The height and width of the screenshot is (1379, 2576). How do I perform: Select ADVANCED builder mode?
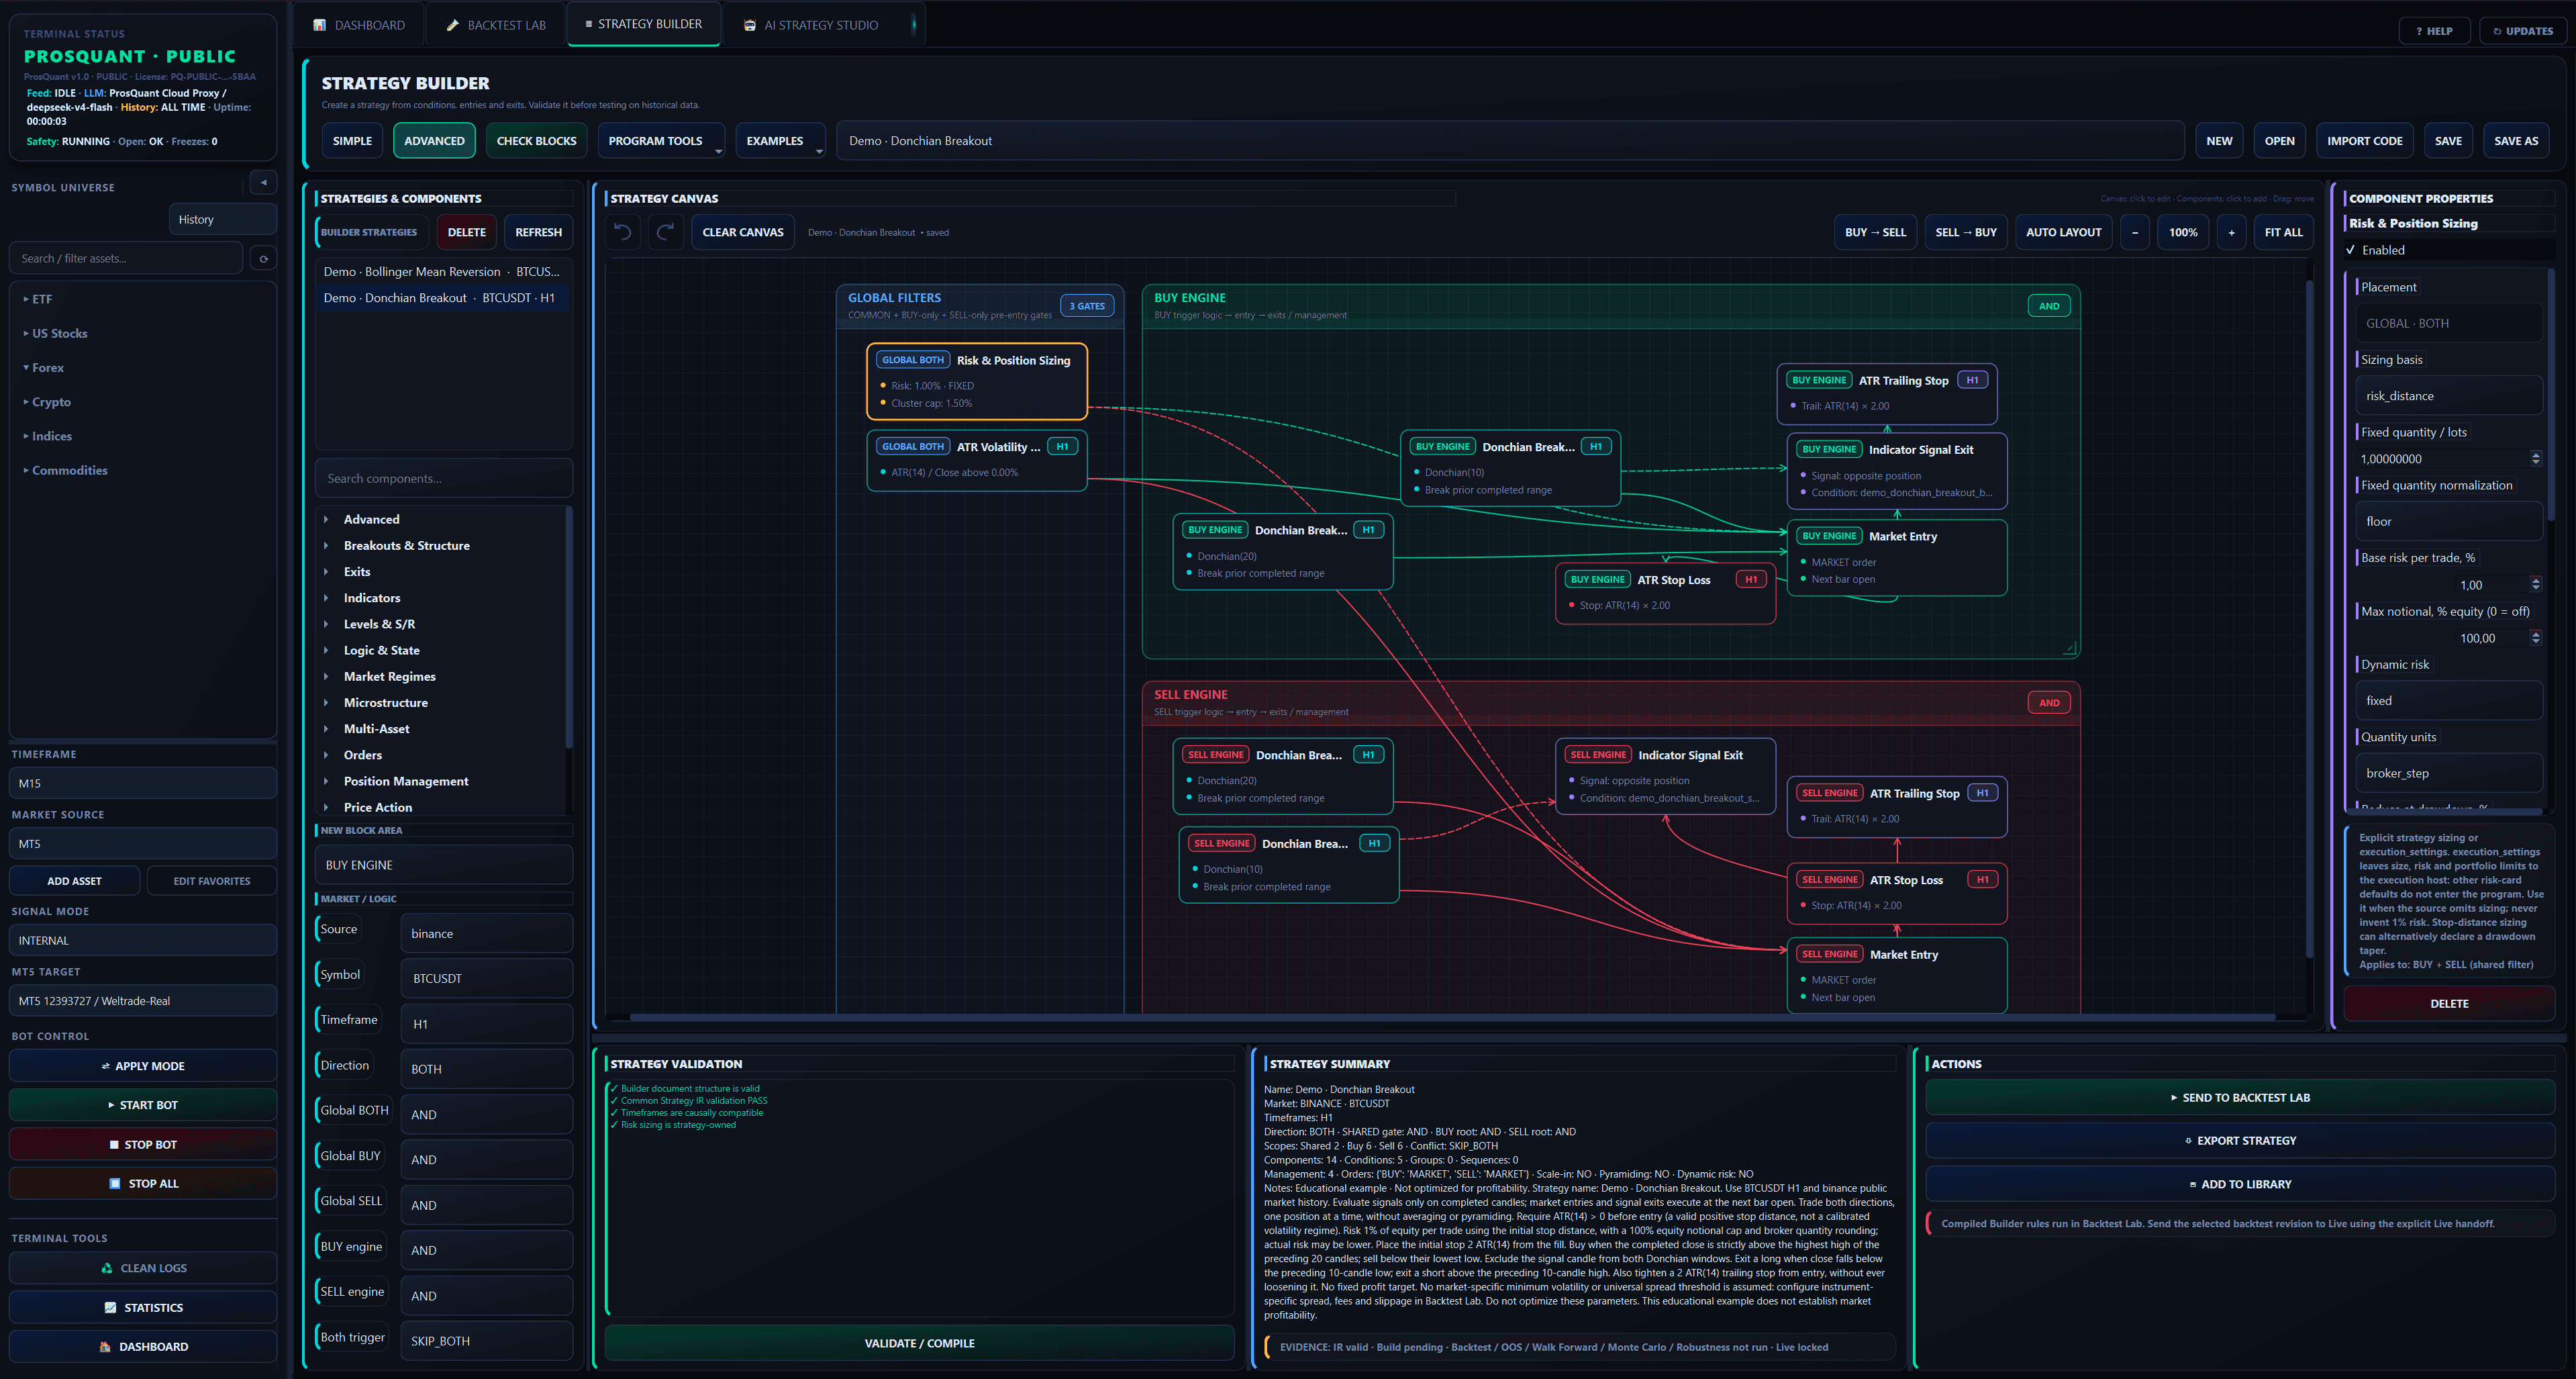click(434, 141)
